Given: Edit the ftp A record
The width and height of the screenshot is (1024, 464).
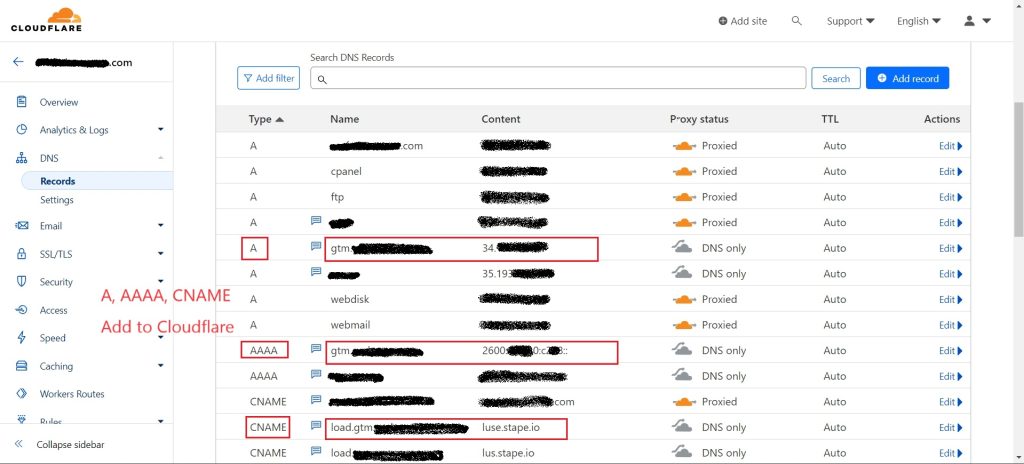Looking at the screenshot, I should pos(950,197).
